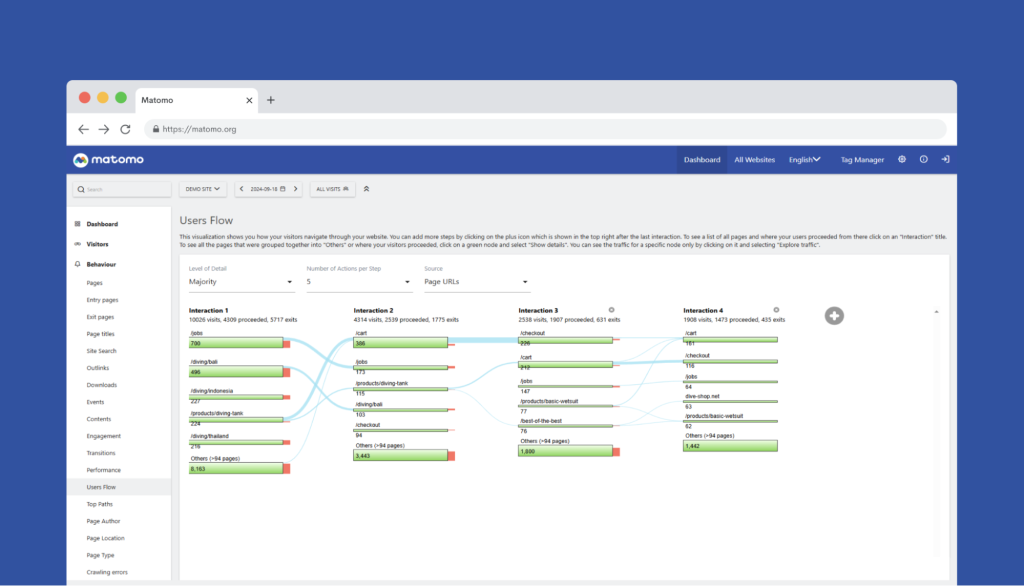Open the Source dropdown showing Page URLs
Viewport: 1024px width, 586px height.
coord(476,282)
